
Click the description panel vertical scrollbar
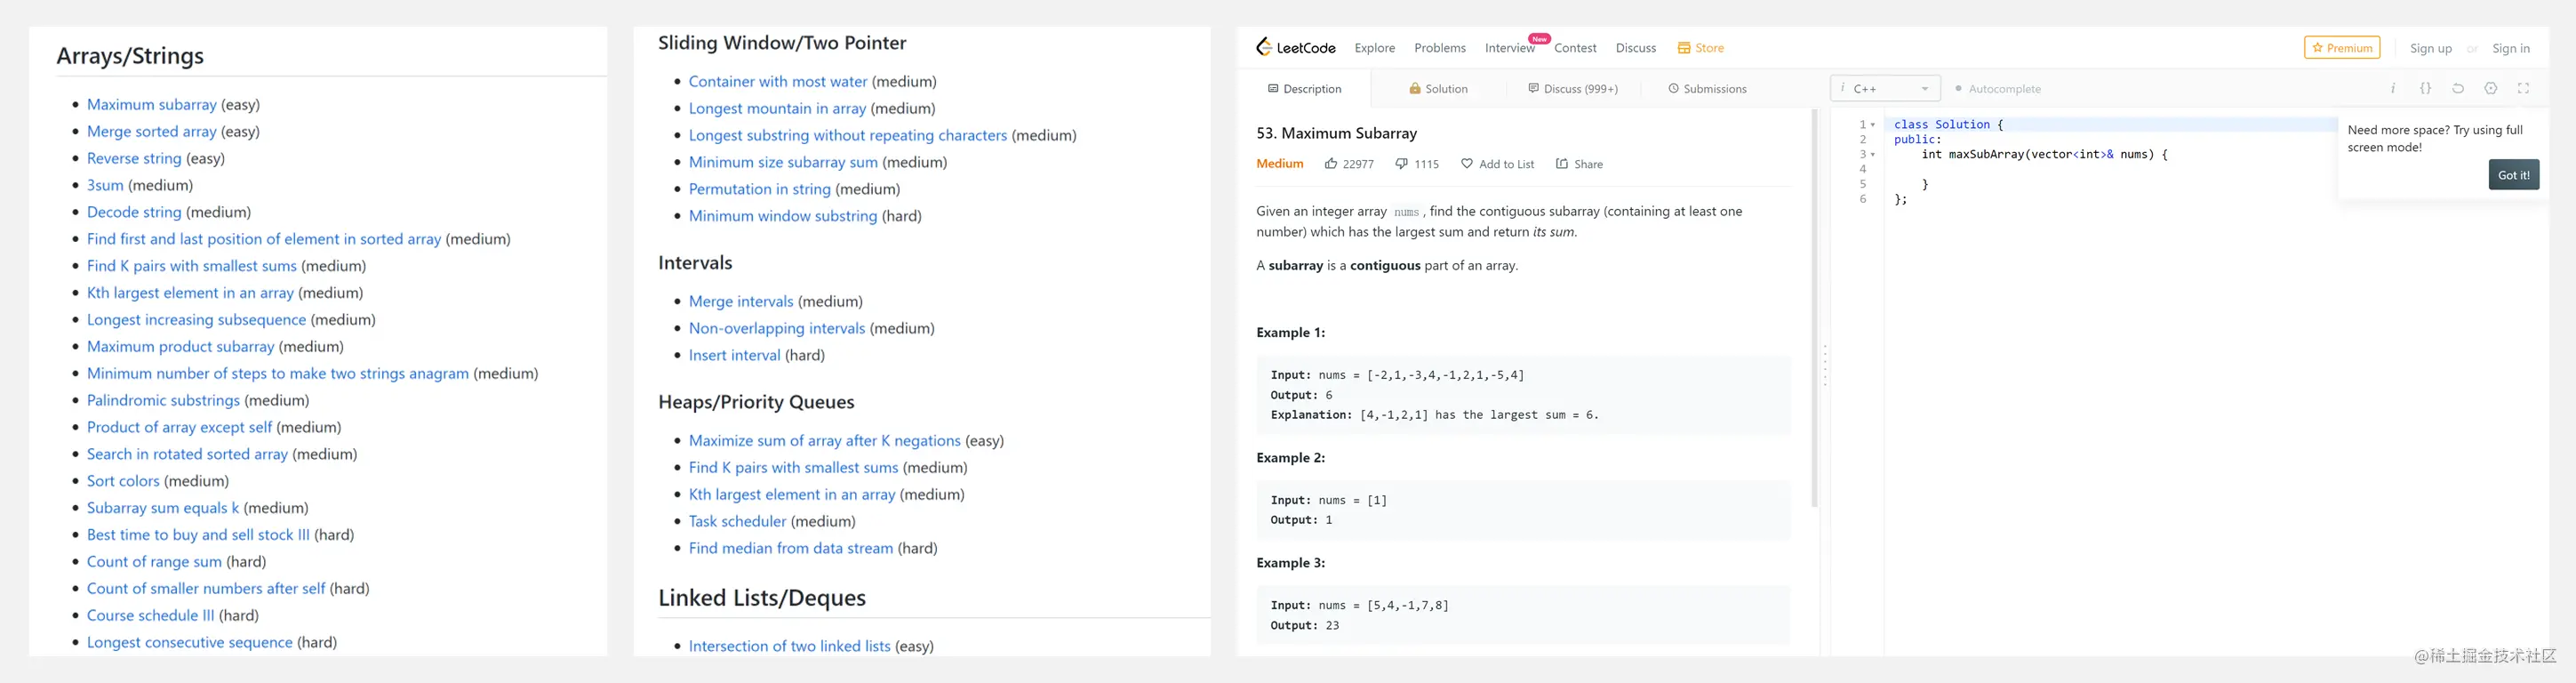tap(1814, 308)
